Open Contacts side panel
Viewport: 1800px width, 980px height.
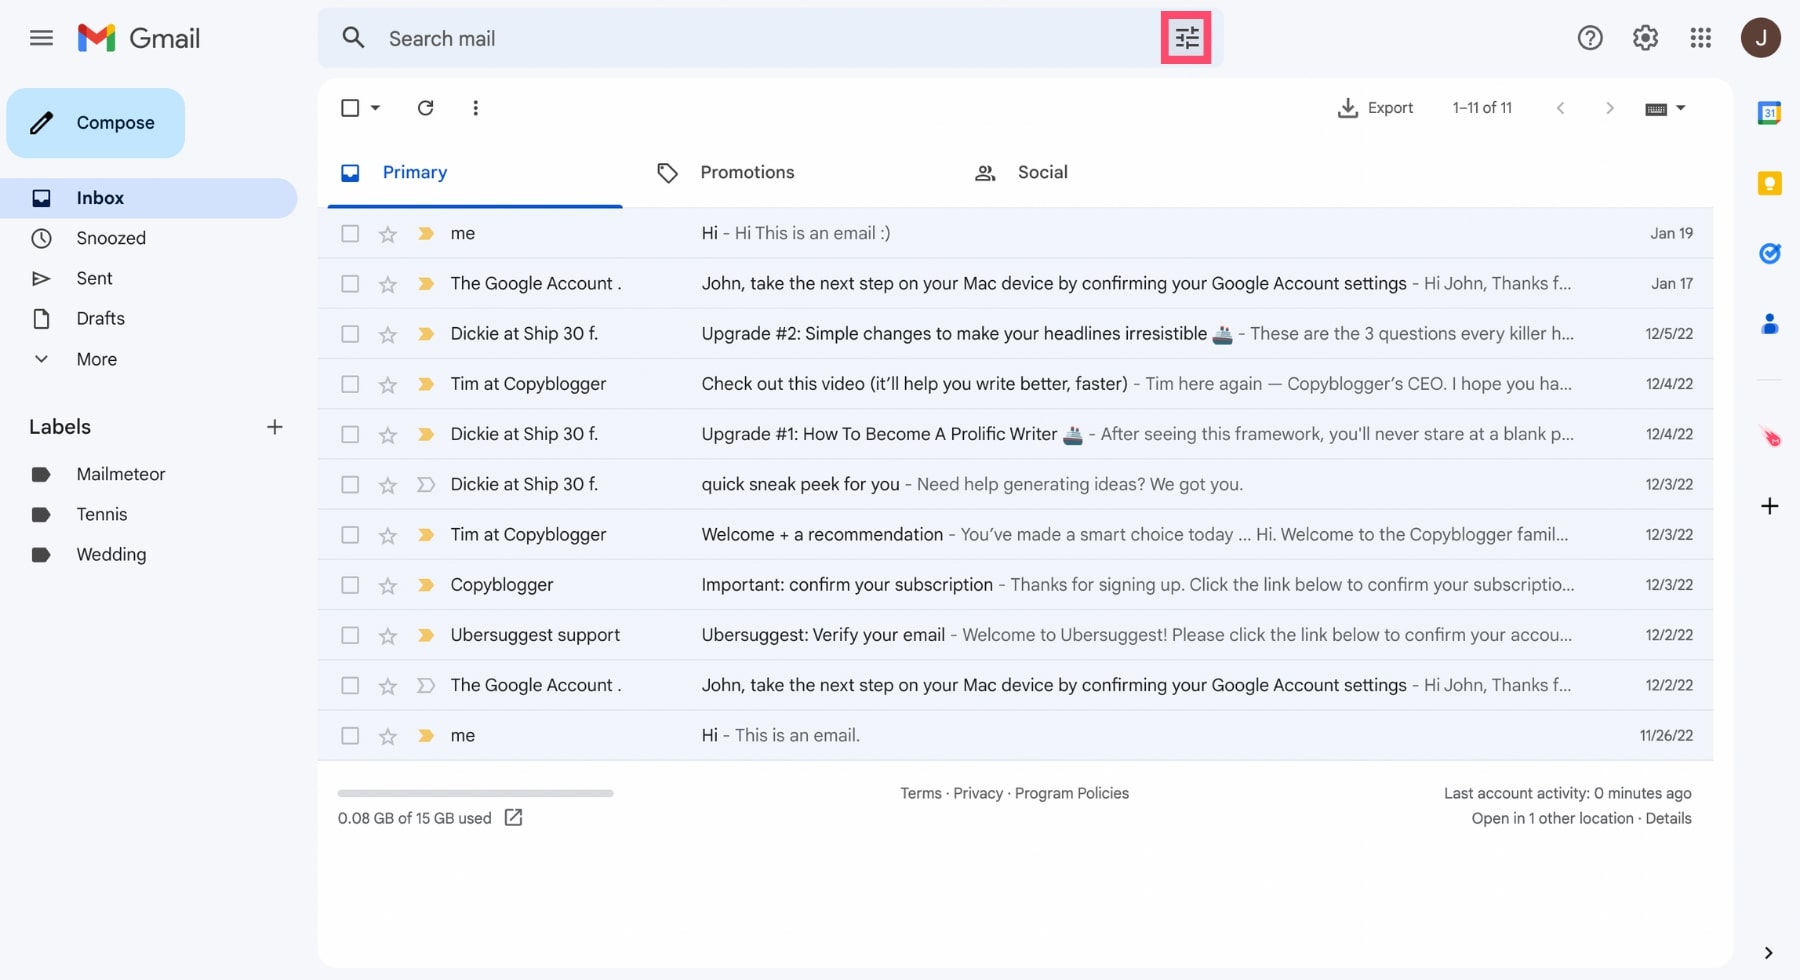coord(1769,323)
